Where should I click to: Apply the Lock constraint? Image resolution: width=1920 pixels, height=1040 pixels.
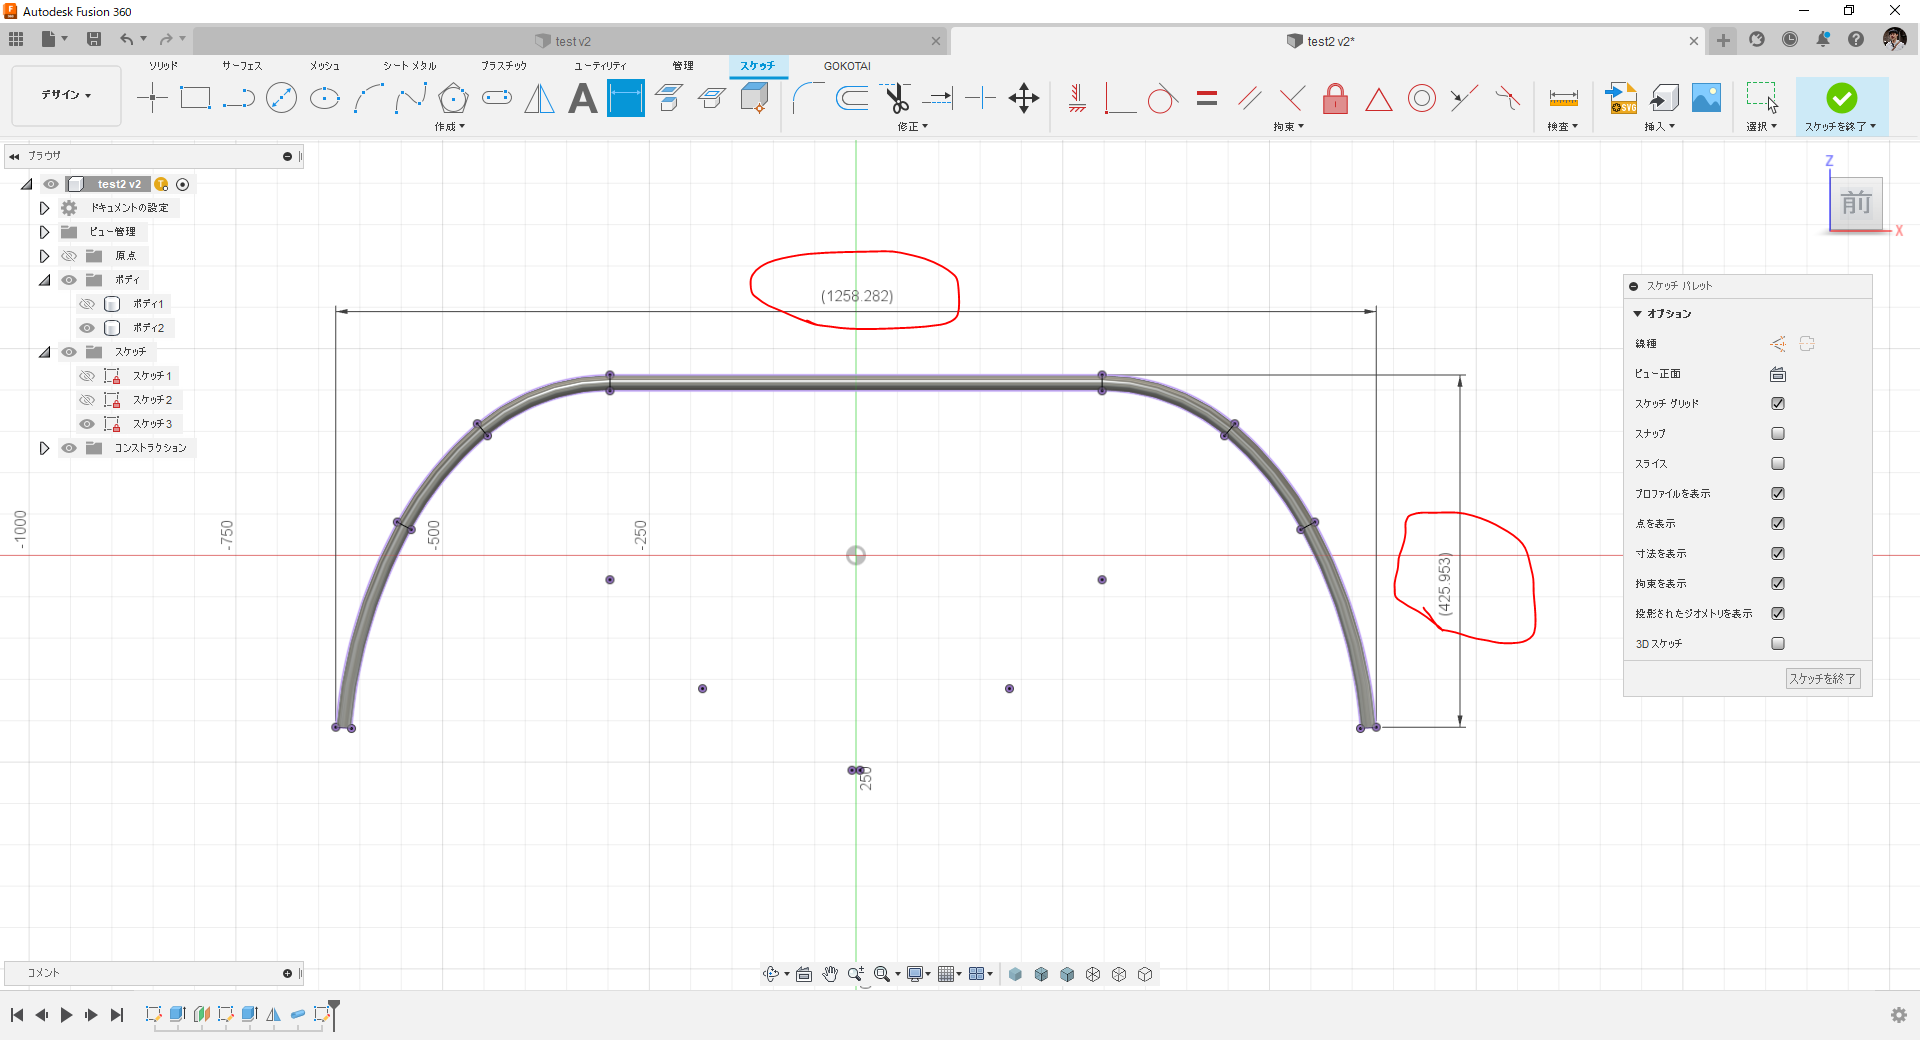pos(1336,98)
